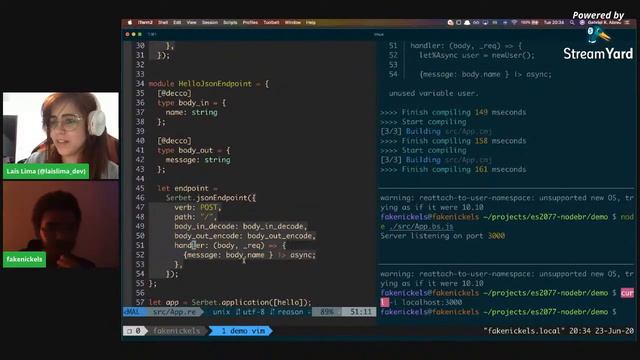Click 'verb: POST' on line 47
Viewport: 640px width, 360px height.
click(196, 207)
